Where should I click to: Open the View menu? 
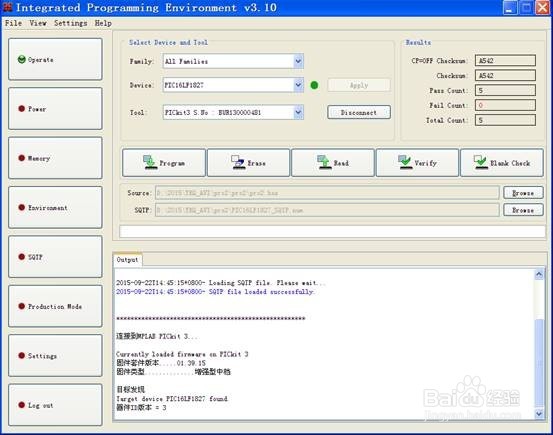point(38,23)
